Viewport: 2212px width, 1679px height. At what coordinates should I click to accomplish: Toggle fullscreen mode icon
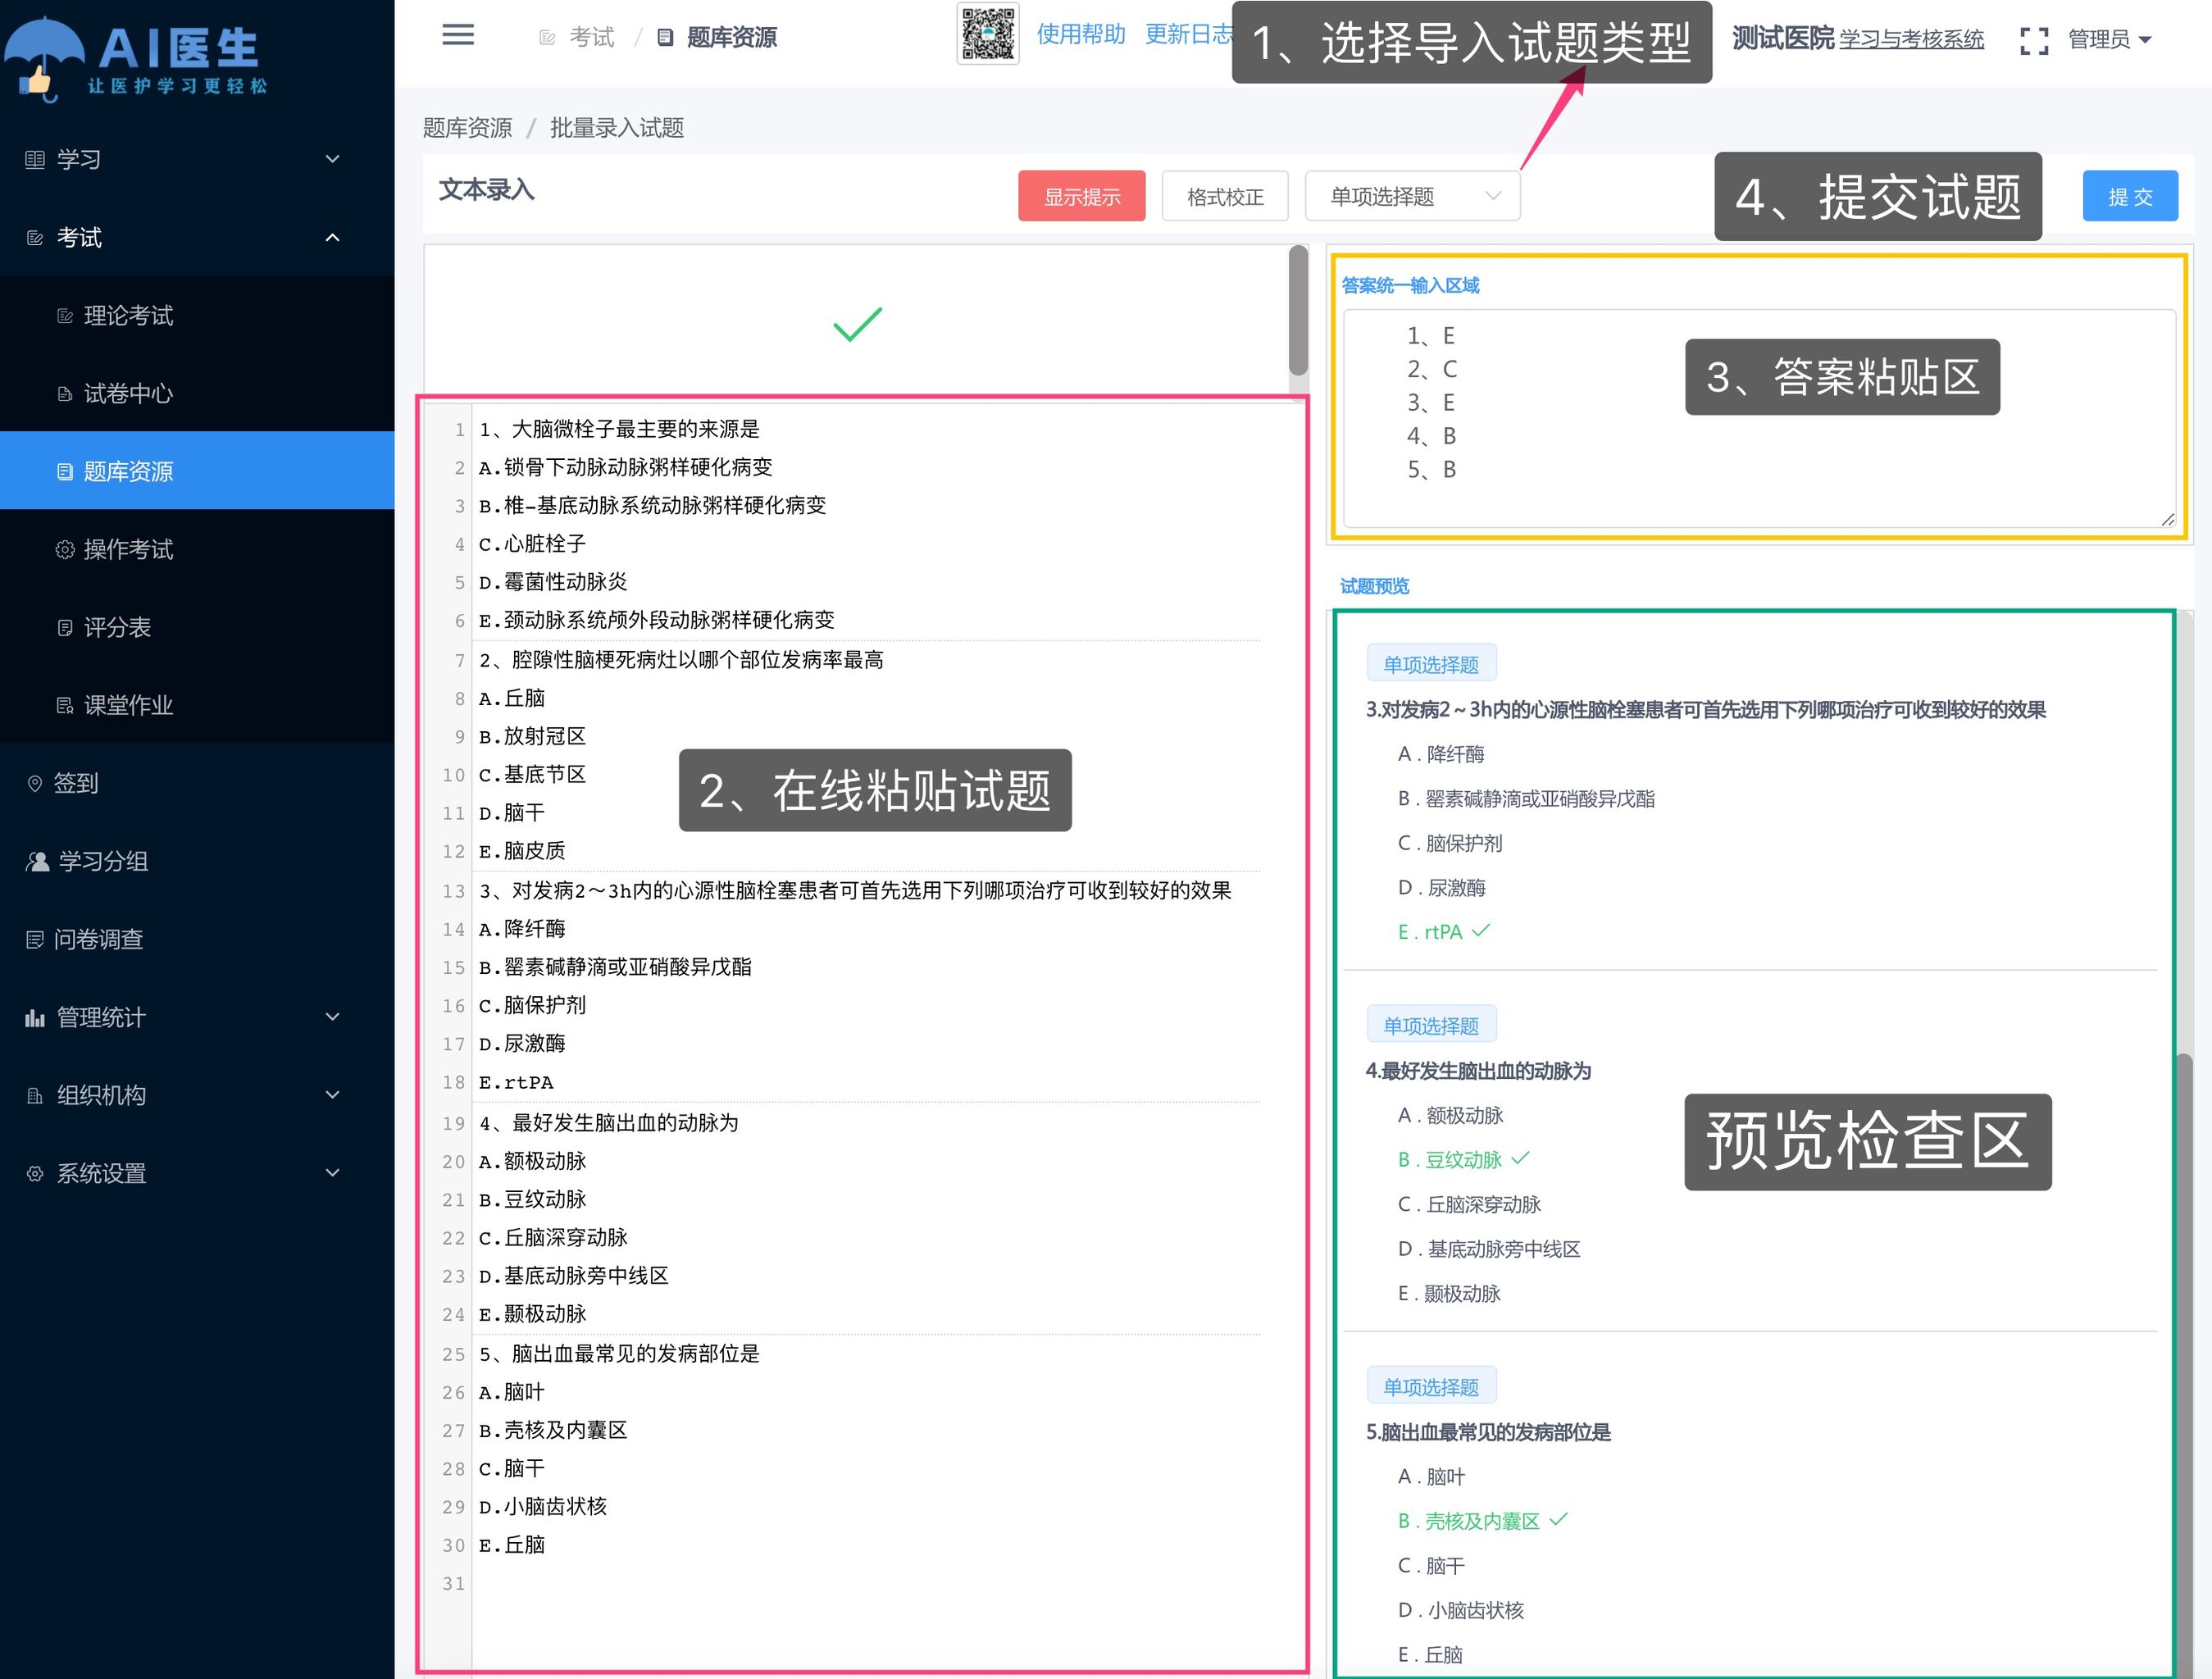pos(2034,40)
